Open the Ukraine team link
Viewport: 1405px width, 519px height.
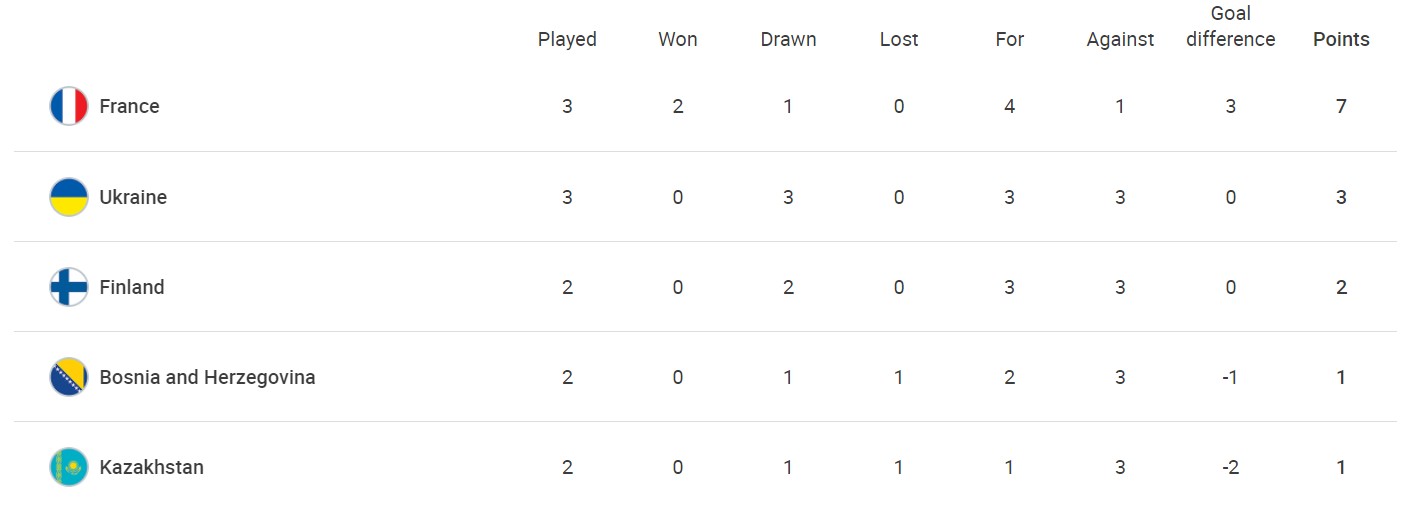click(x=133, y=197)
